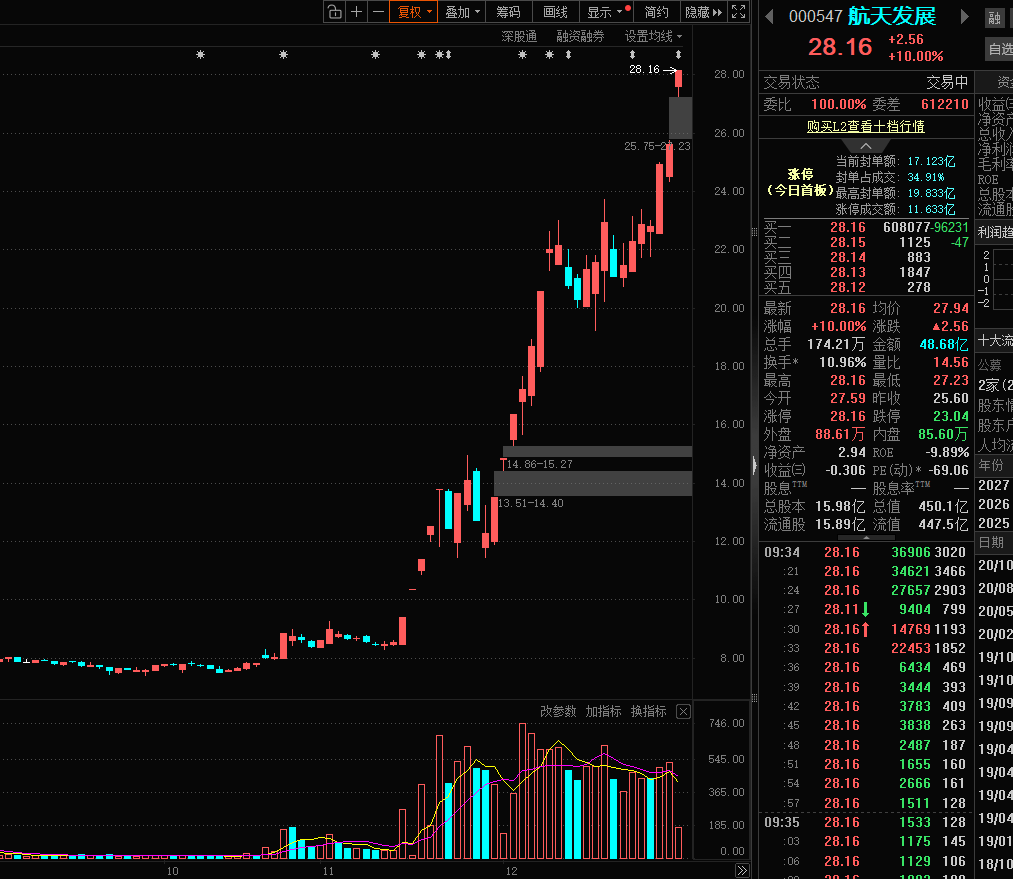Click double-arrow scroll icon at chart bottom
This screenshot has width=1013, height=879.
pos(741,870)
